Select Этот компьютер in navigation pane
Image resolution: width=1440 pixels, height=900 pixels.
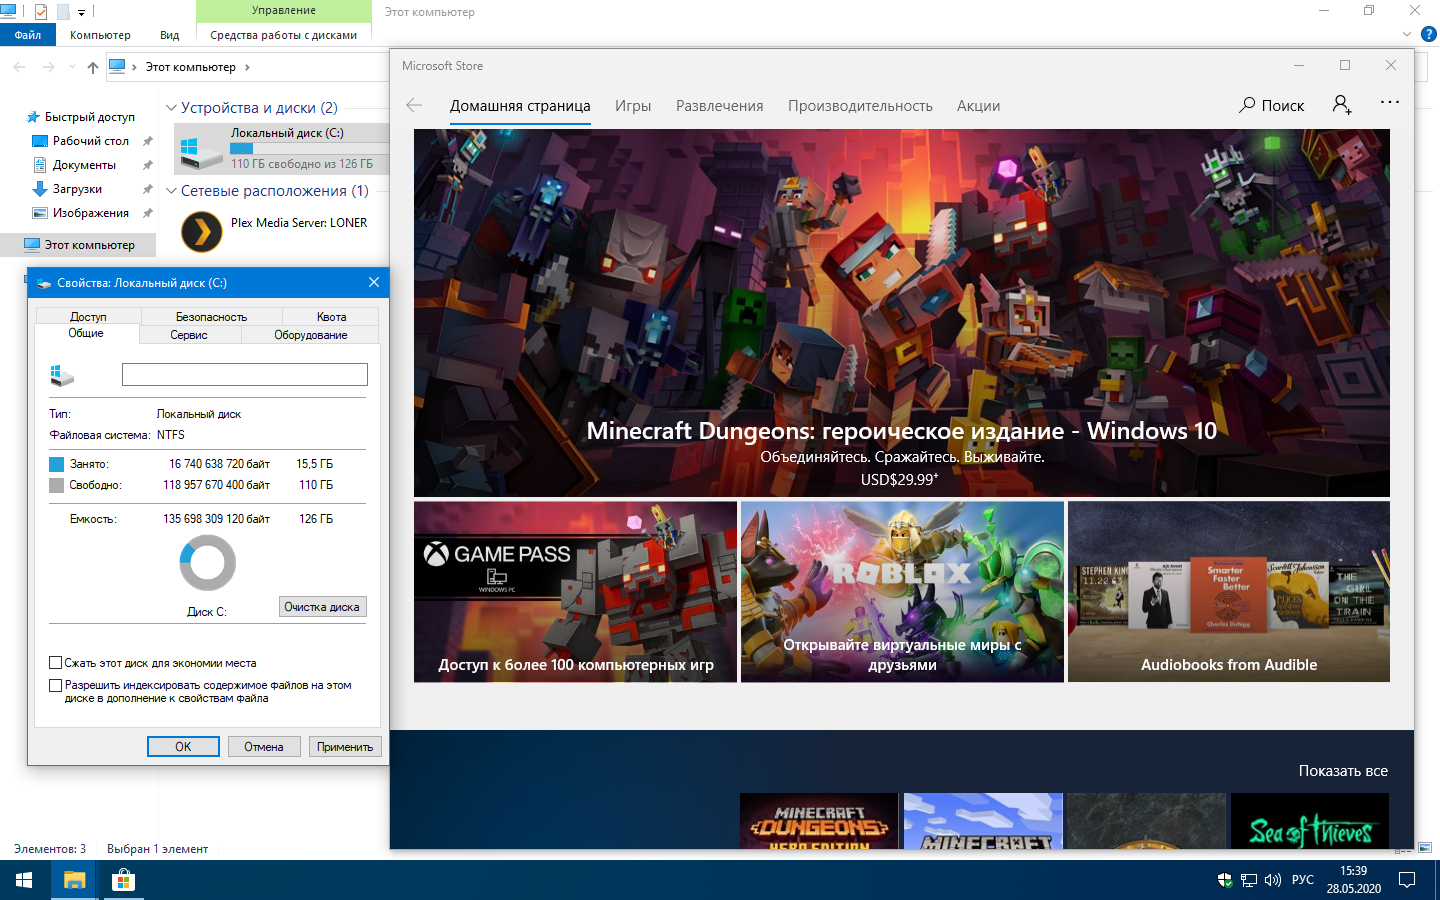click(x=79, y=245)
